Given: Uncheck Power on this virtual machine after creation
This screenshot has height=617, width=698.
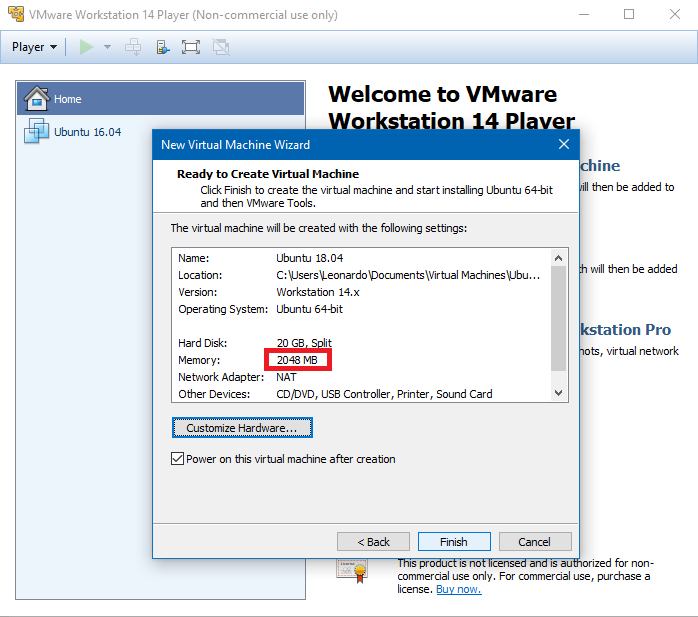Looking at the screenshot, I should click(x=177, y=459).
